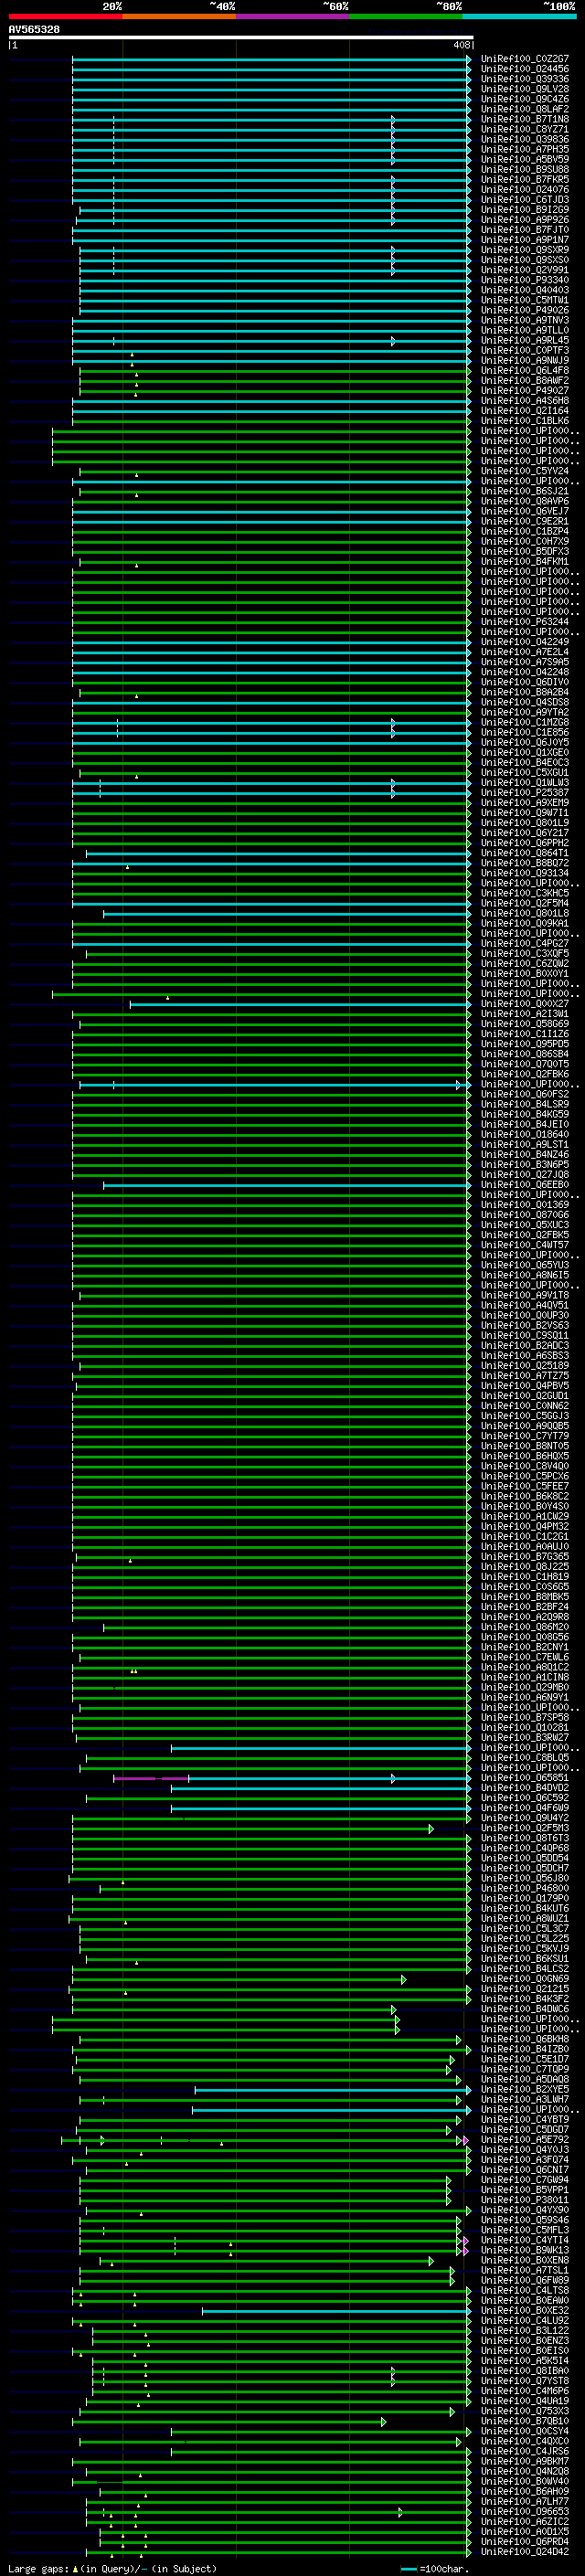Select the UniRef100_Q7YST8 label
The image size is (585, 2576).
point(525,2381)
